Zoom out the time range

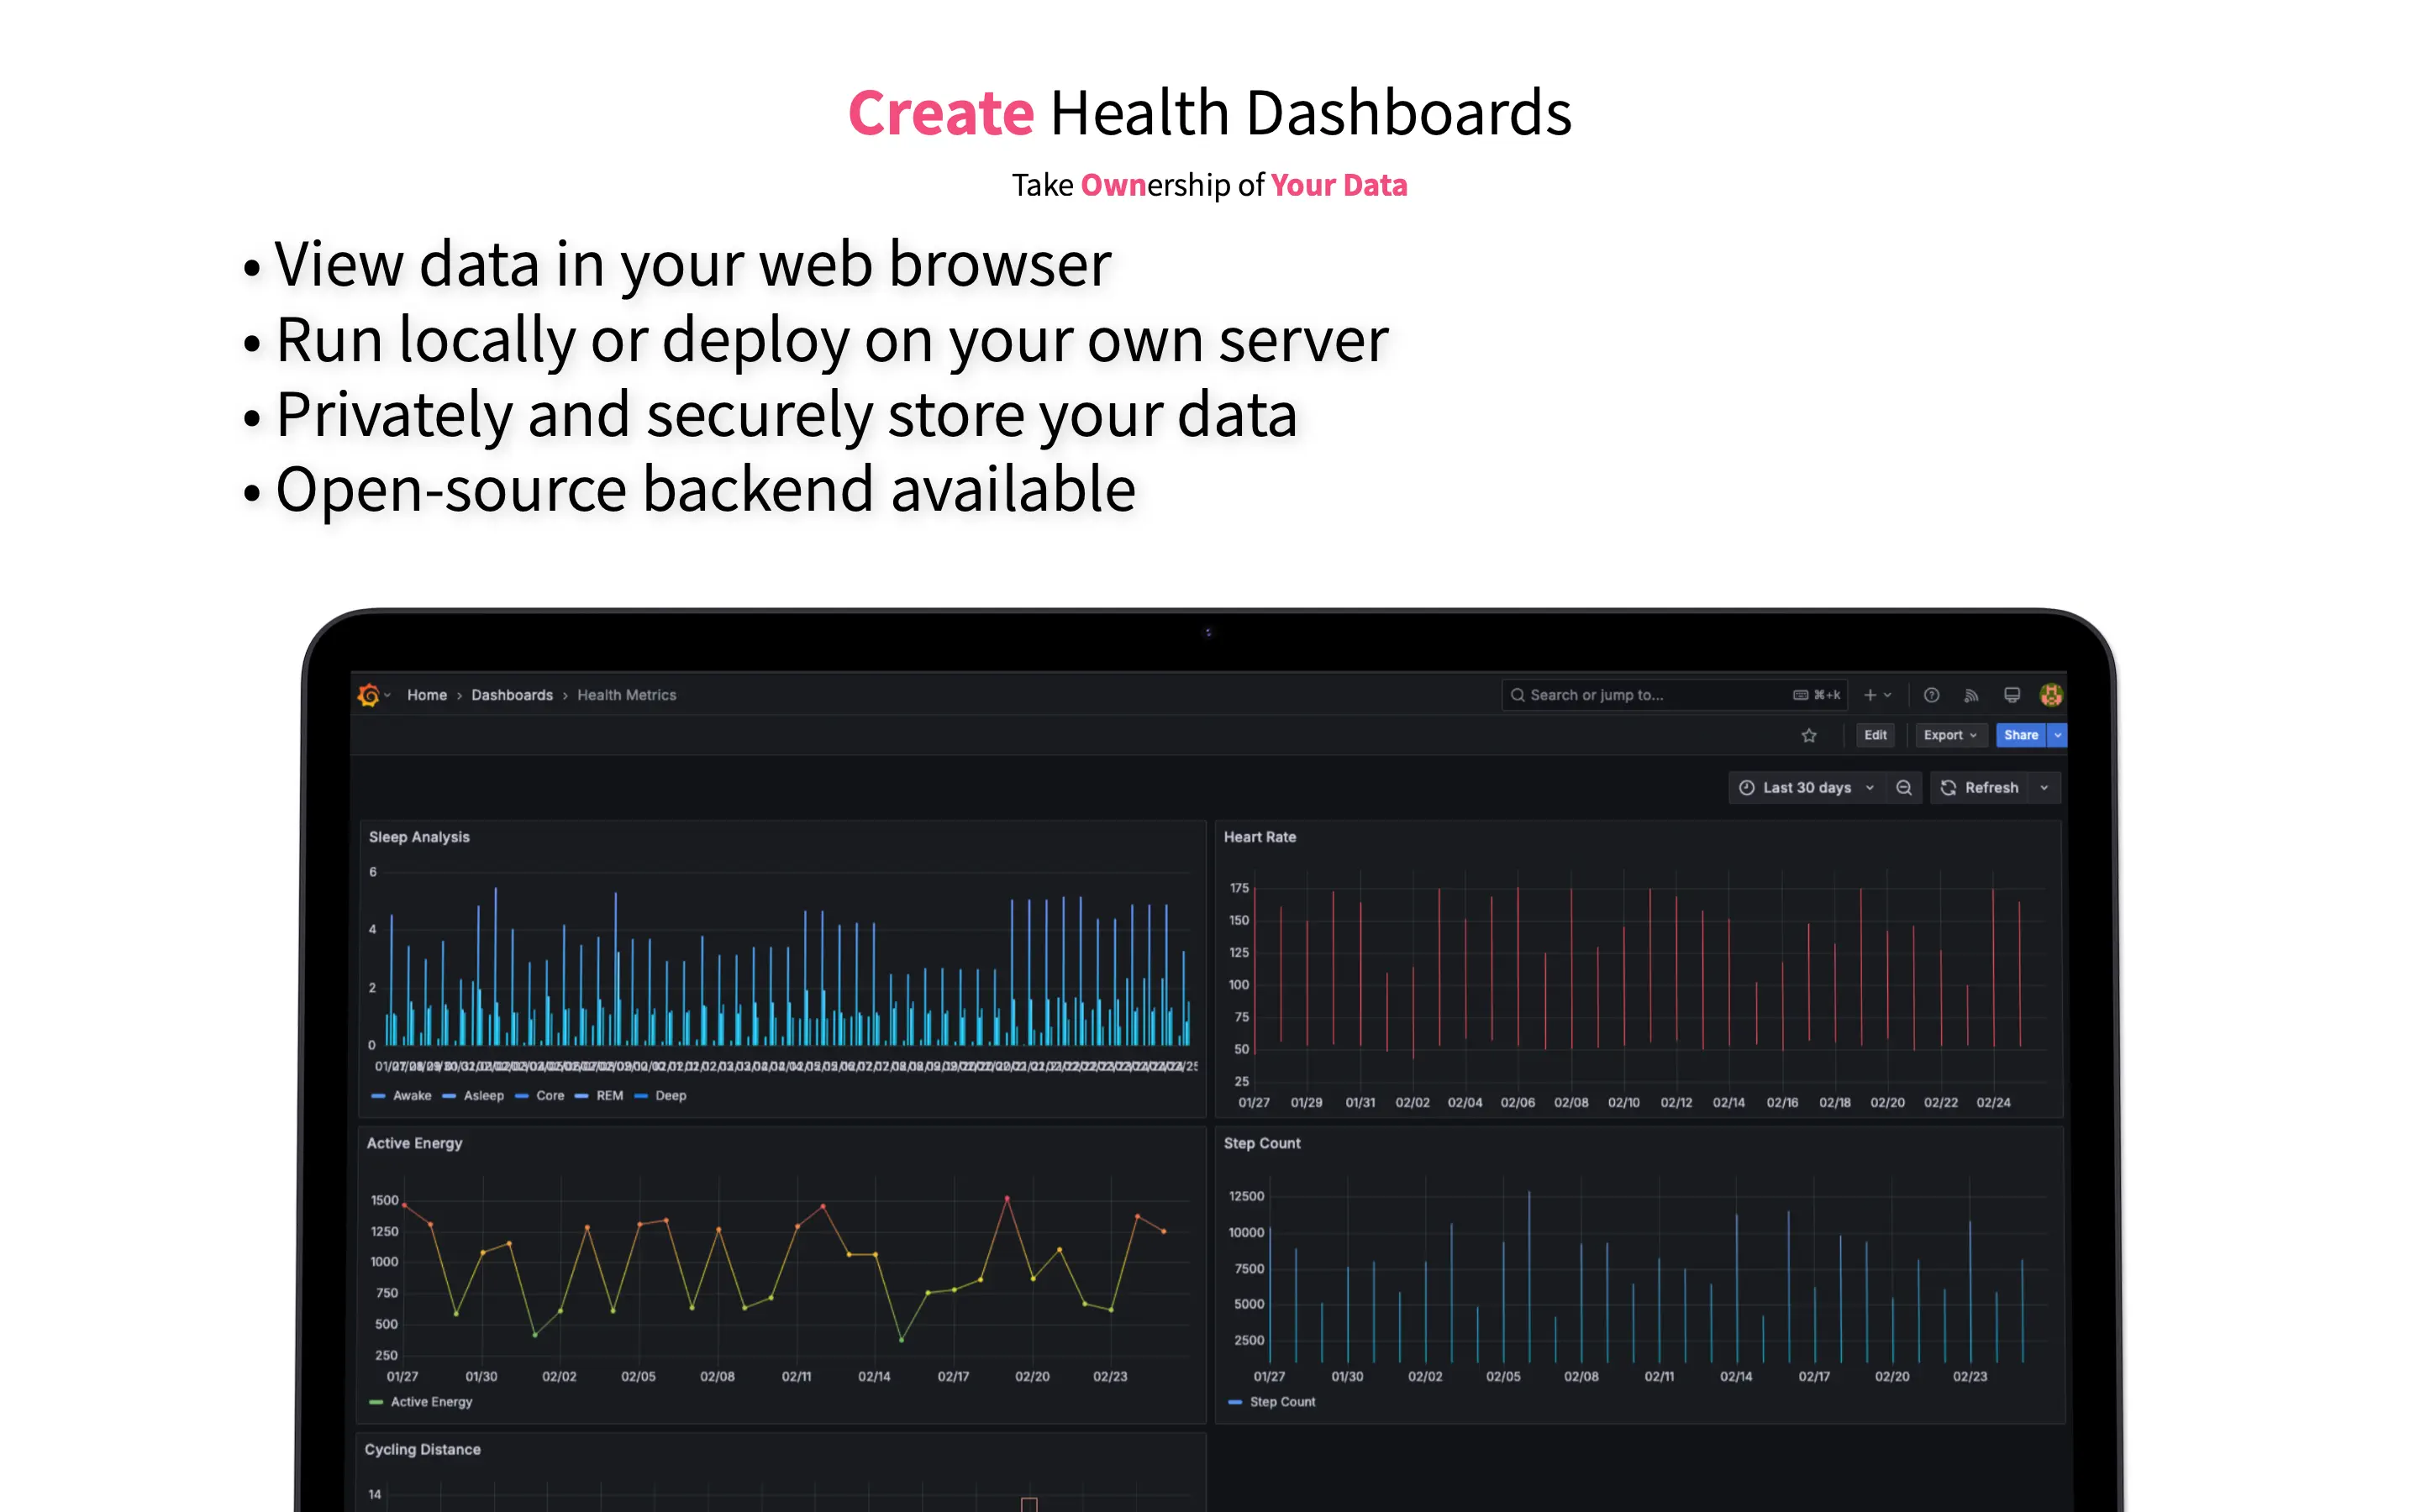pos(1903,788)
